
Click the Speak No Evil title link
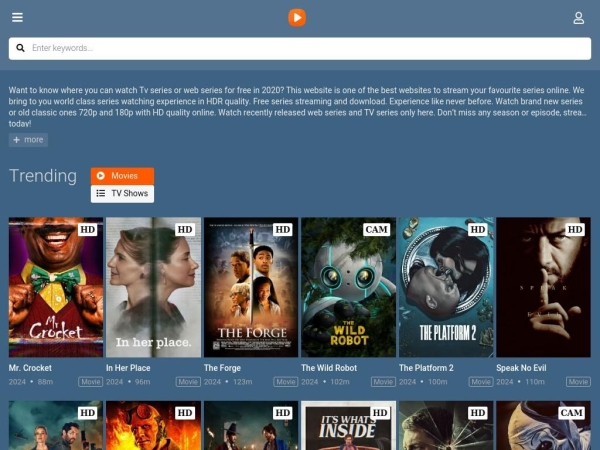click(x=521, y=368)
